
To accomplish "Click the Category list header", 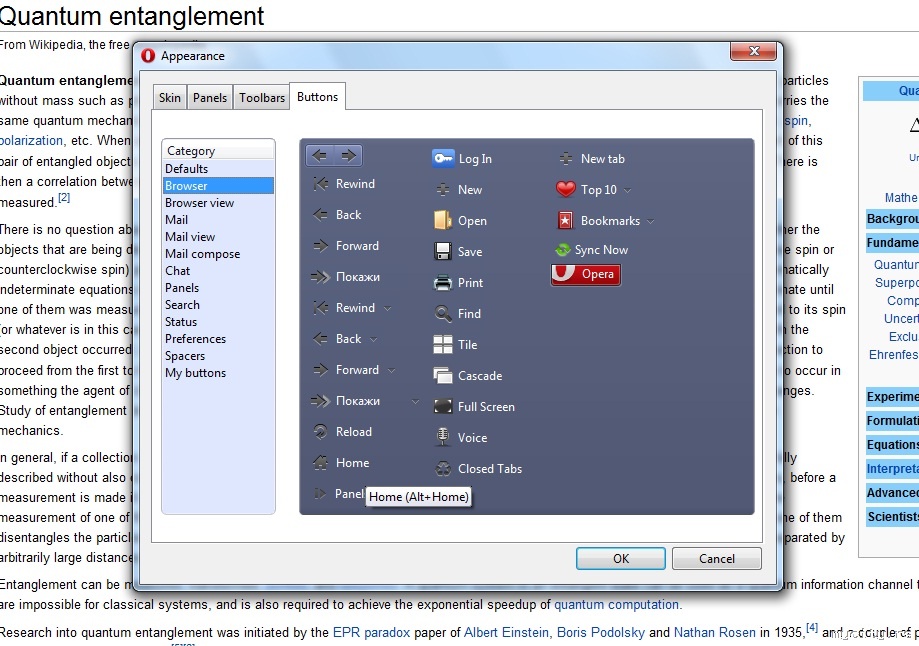I will (218, 151).
